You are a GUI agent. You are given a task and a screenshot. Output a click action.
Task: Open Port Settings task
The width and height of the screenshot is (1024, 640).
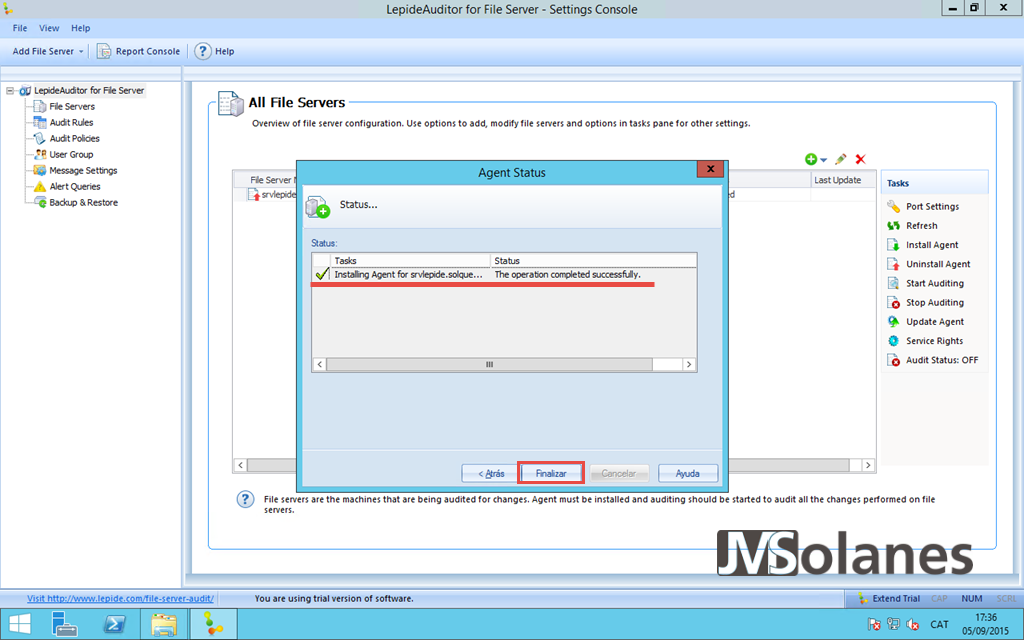point(932,206)
